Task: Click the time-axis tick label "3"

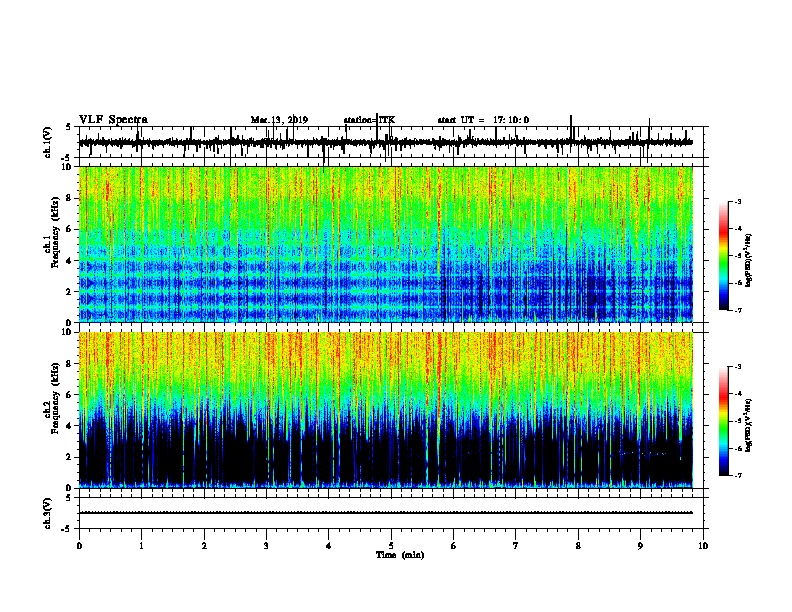Action: pos(266,546)
